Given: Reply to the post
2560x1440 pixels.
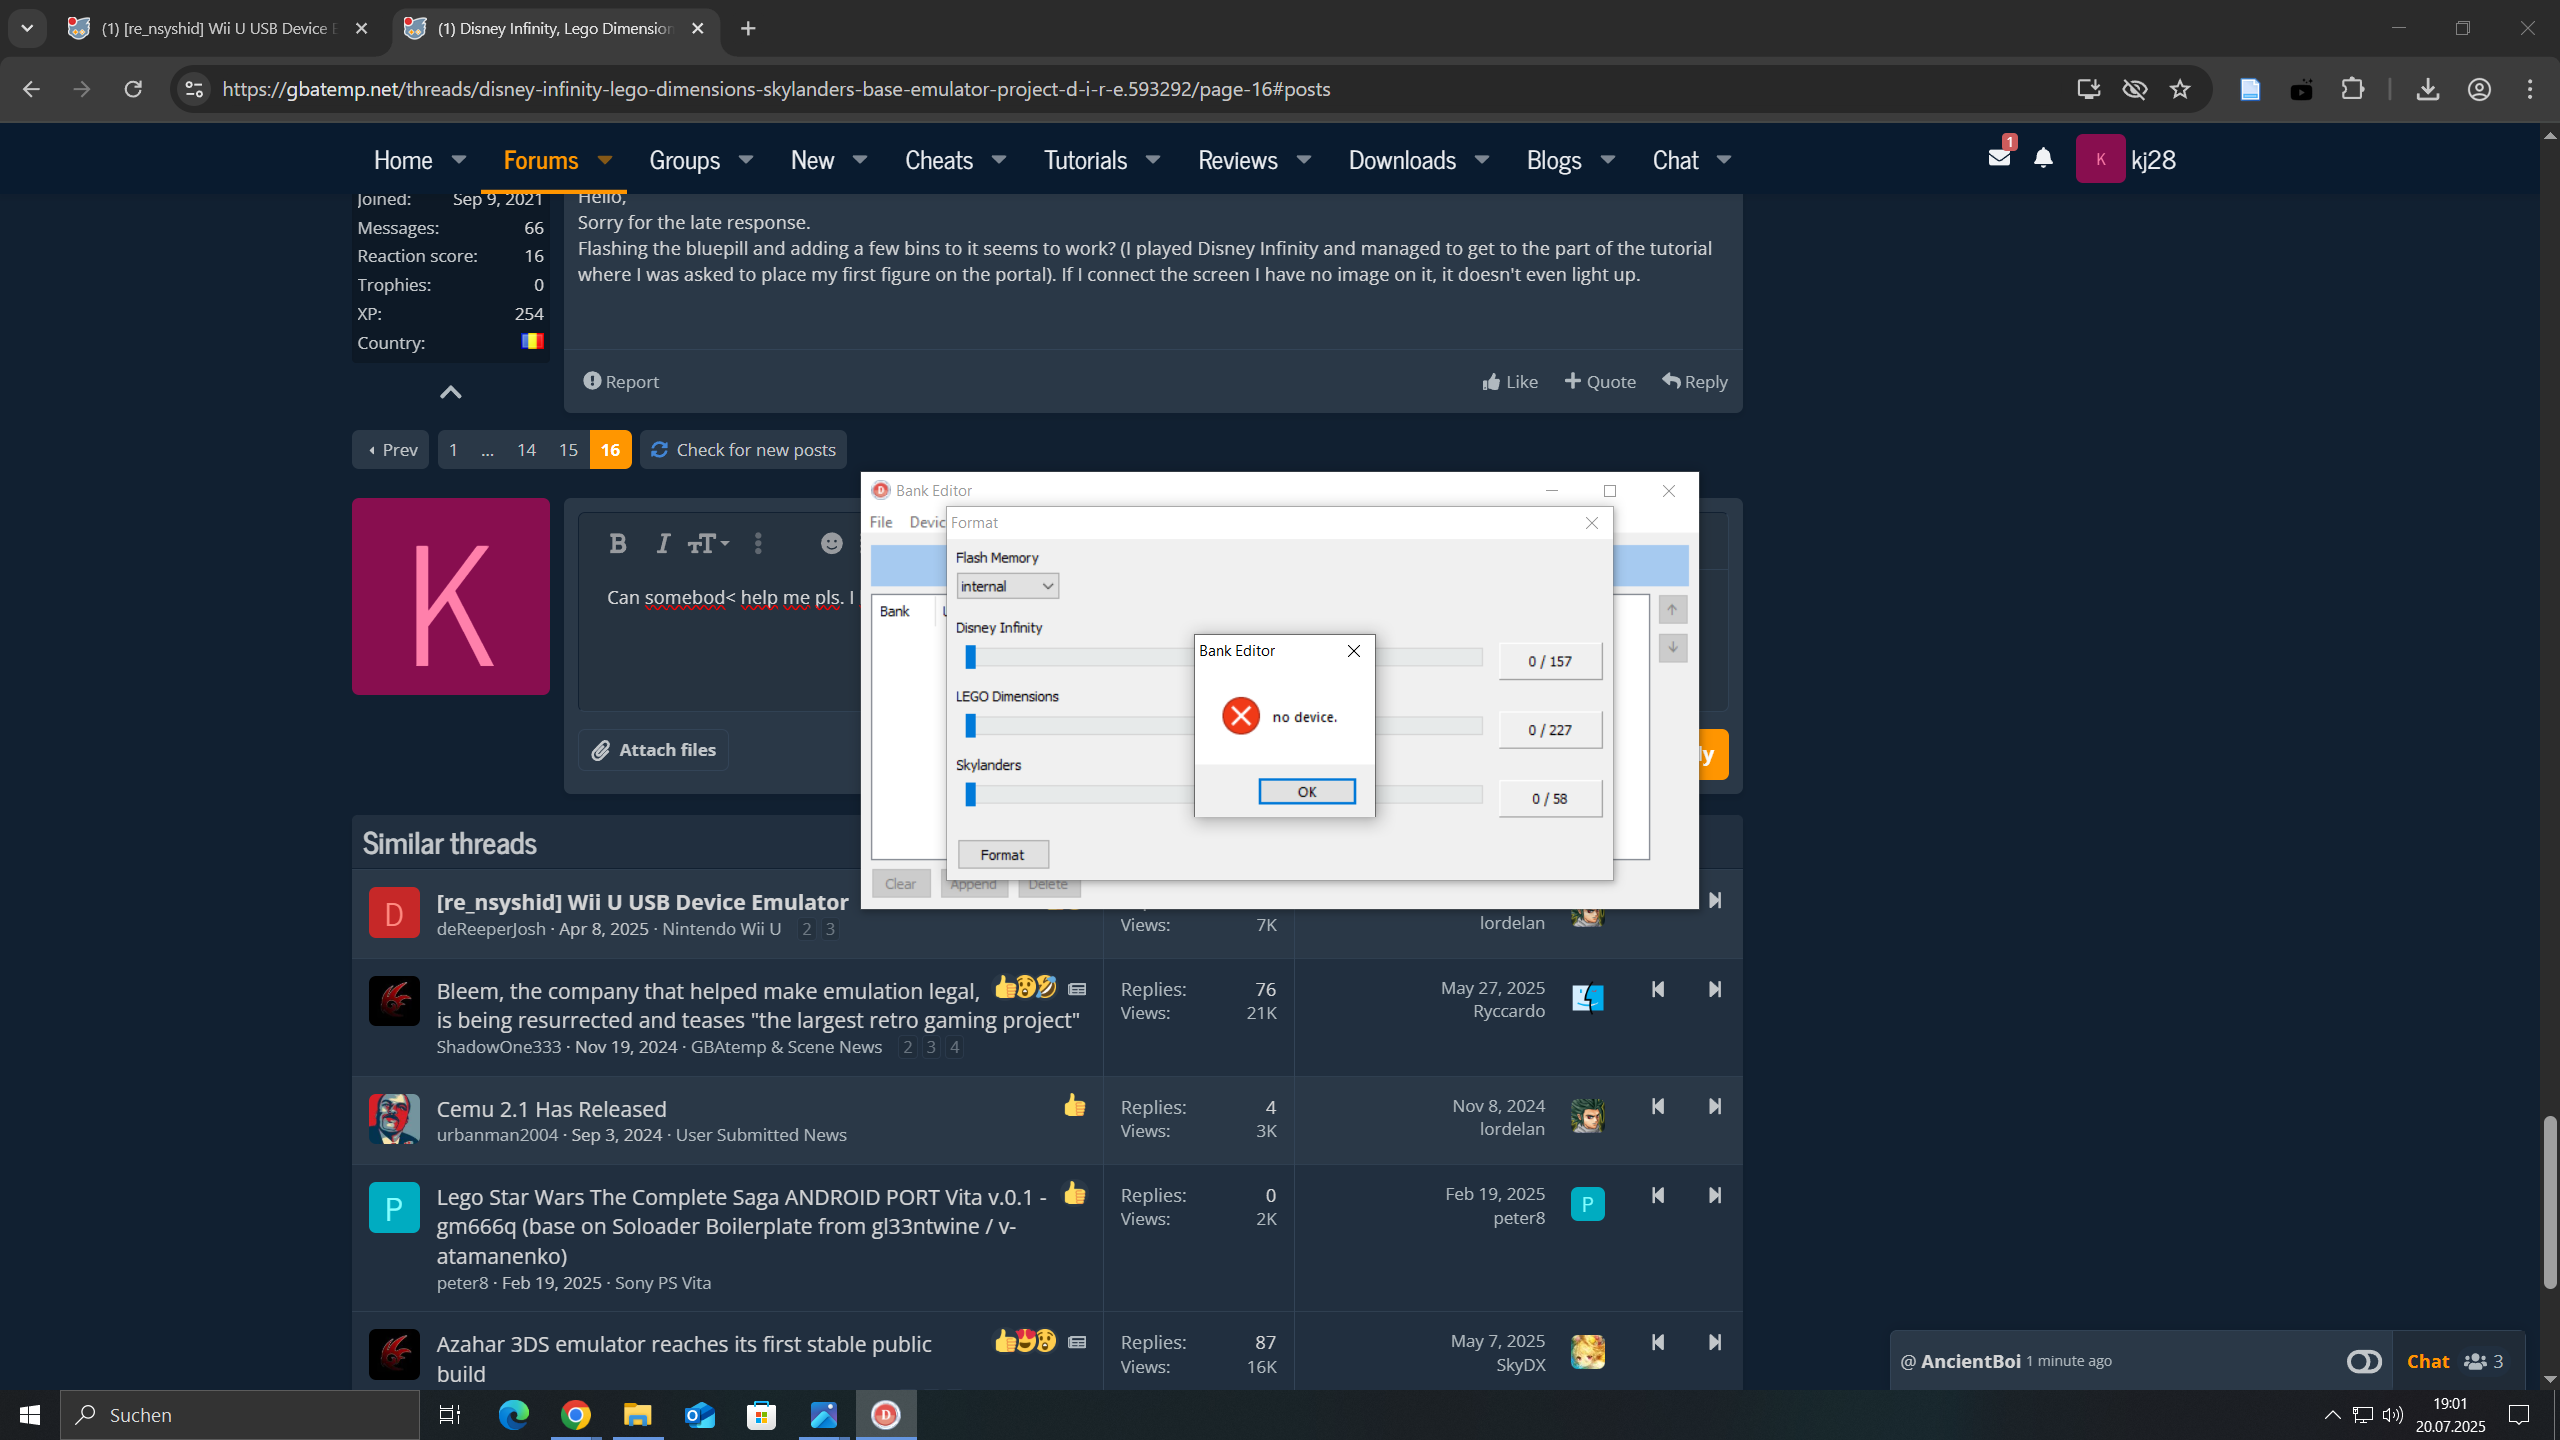Looking at the screenshot, I should coord(1695,382).
